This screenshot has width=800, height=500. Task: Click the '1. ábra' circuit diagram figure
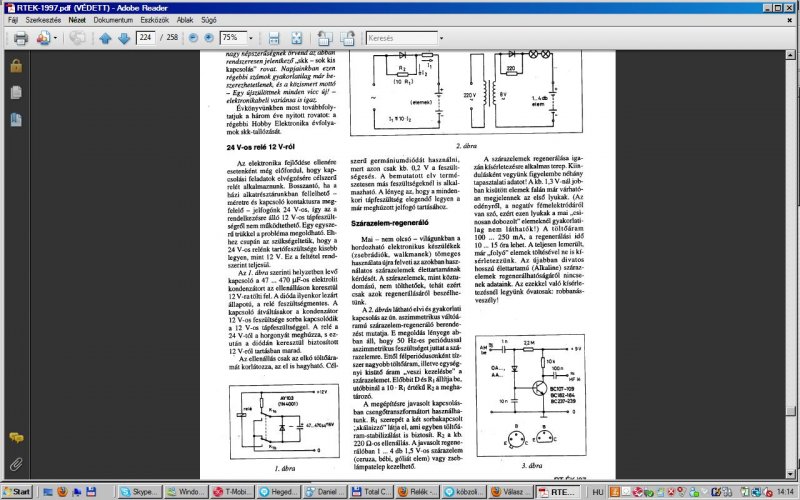[x=284, y=422]
